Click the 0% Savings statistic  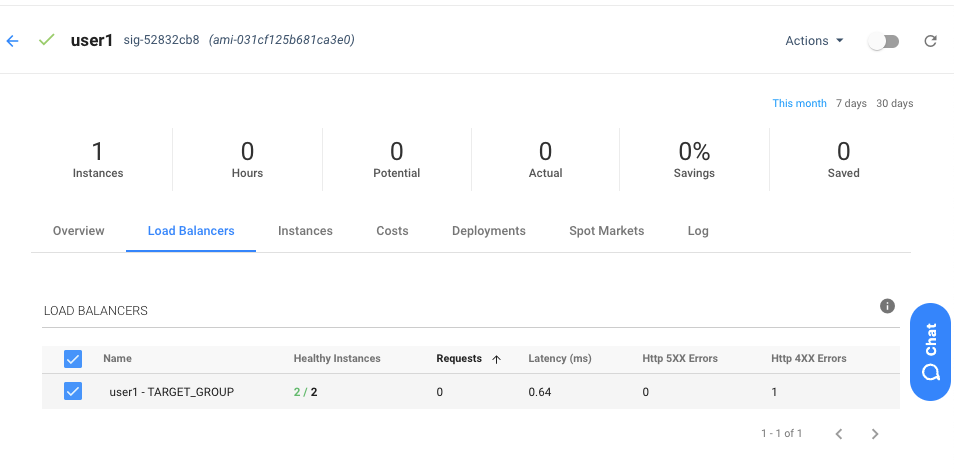pos(694,159)
